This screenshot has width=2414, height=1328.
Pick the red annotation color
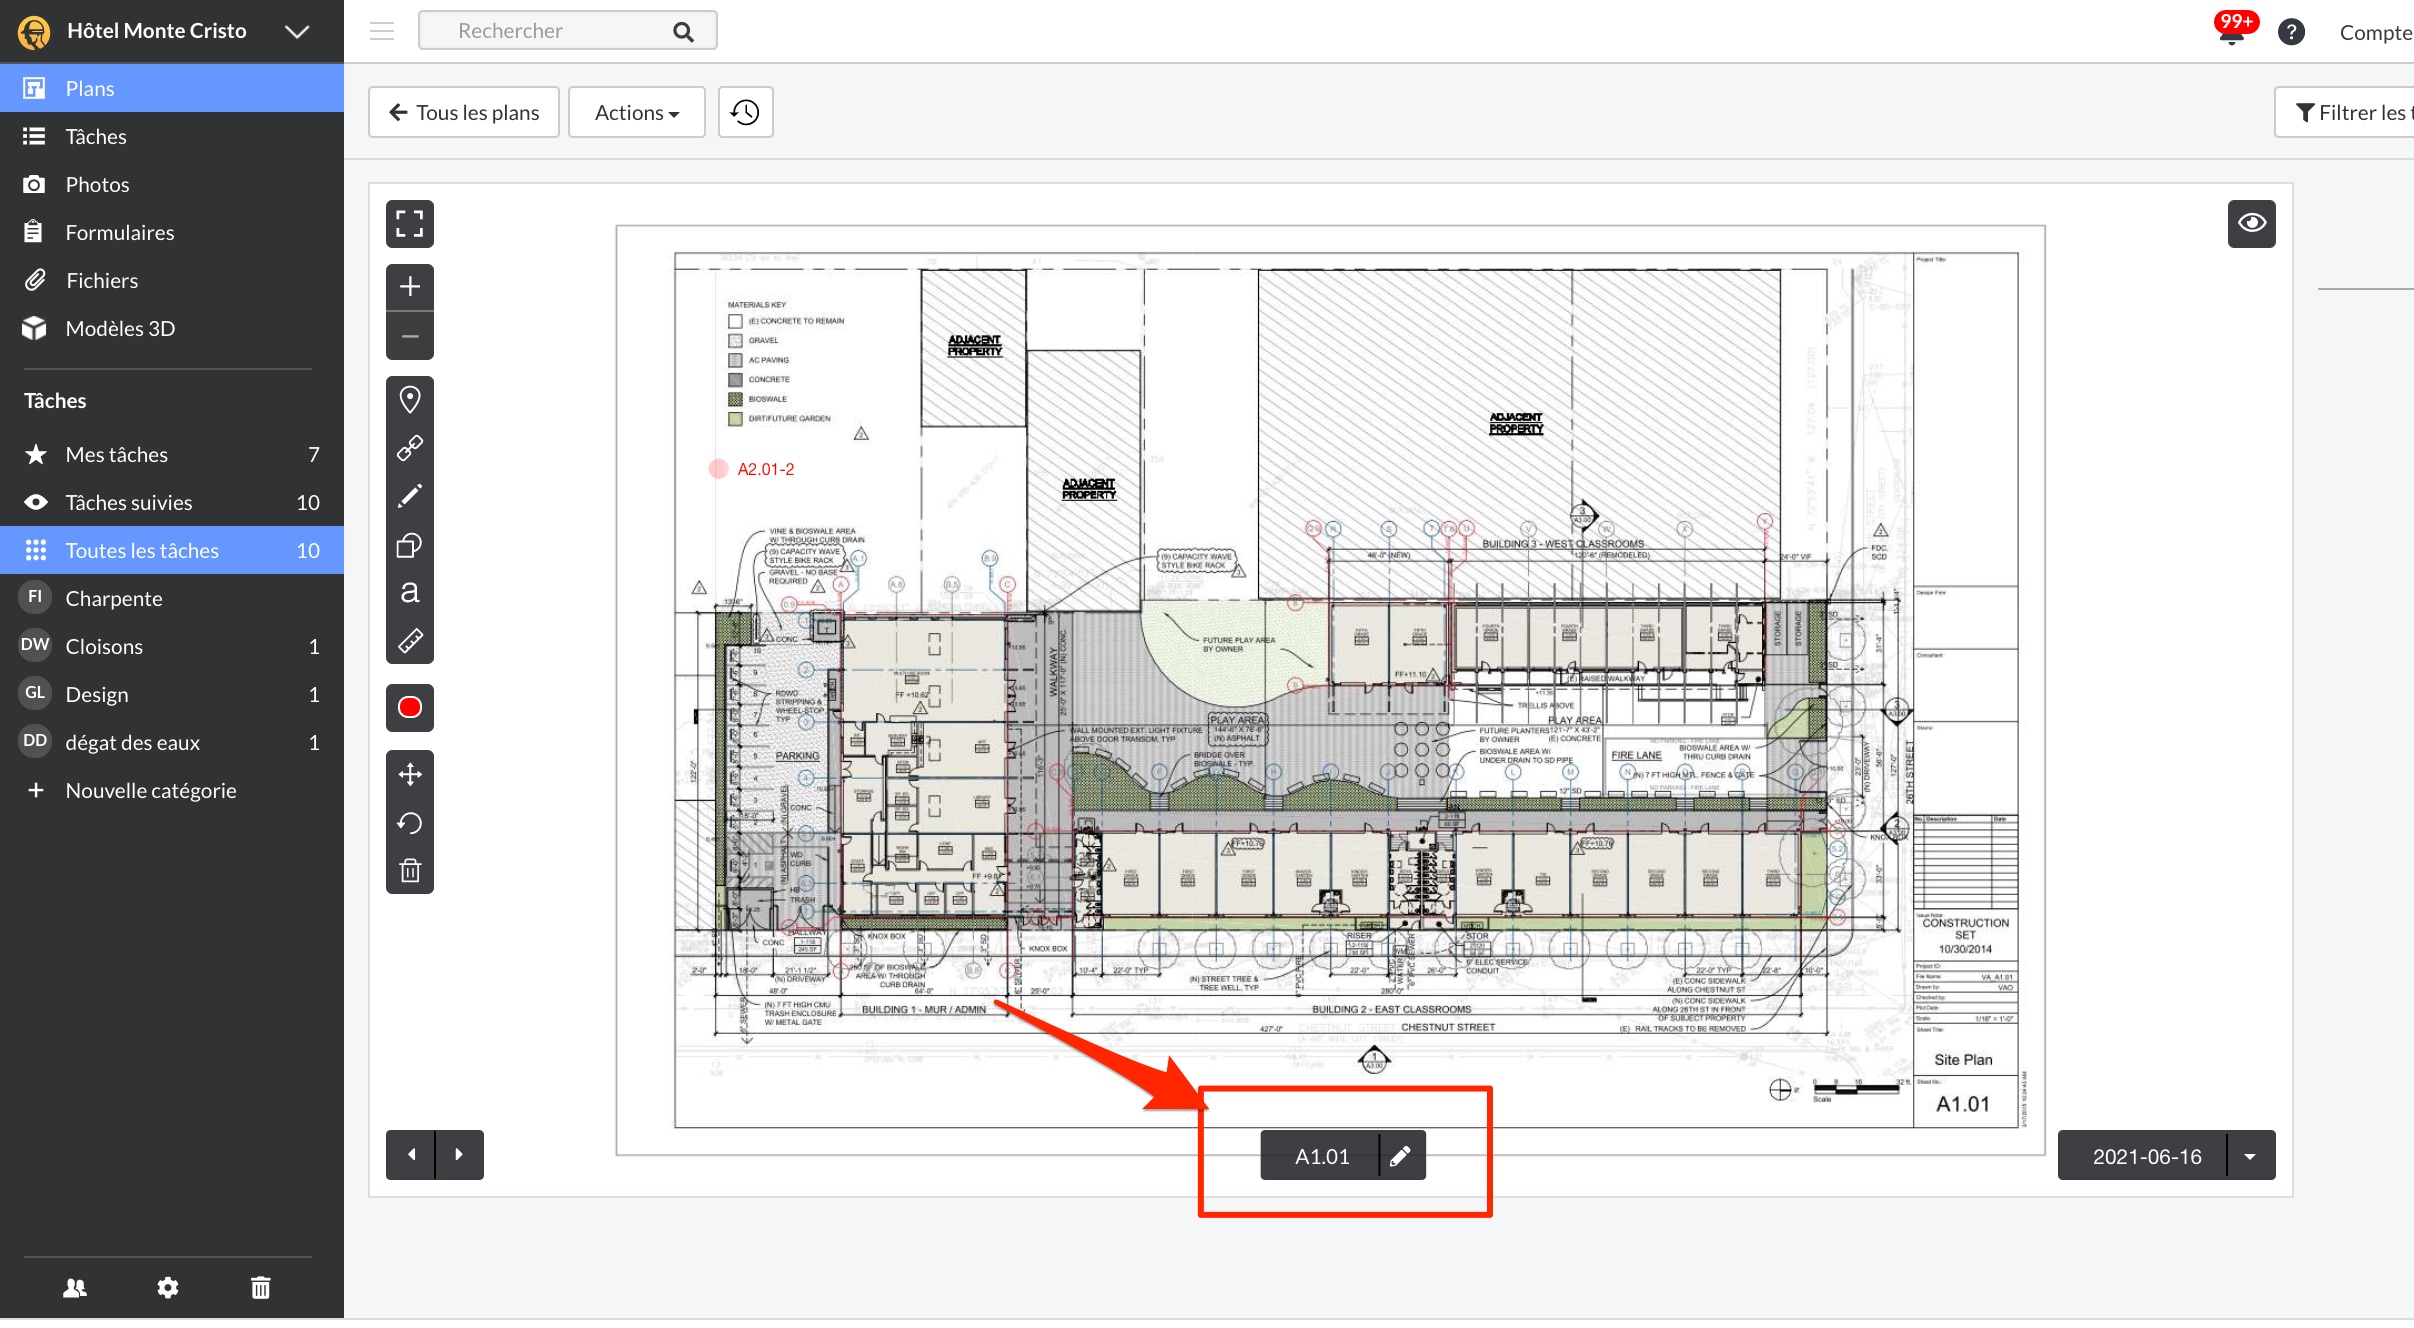coord(409,708)
